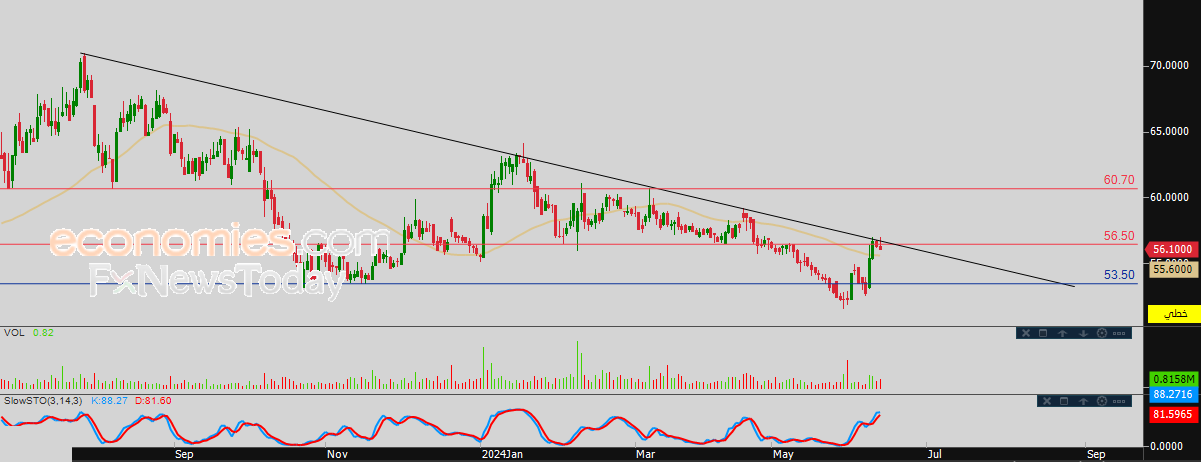
Task: Click the 55.6000 moving average price tag
Action: [1171, 268]
